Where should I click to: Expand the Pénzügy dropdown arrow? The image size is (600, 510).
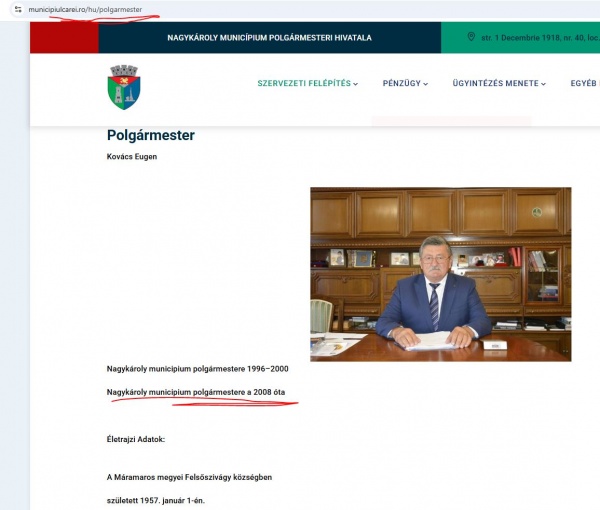click(x=426, y=84)
